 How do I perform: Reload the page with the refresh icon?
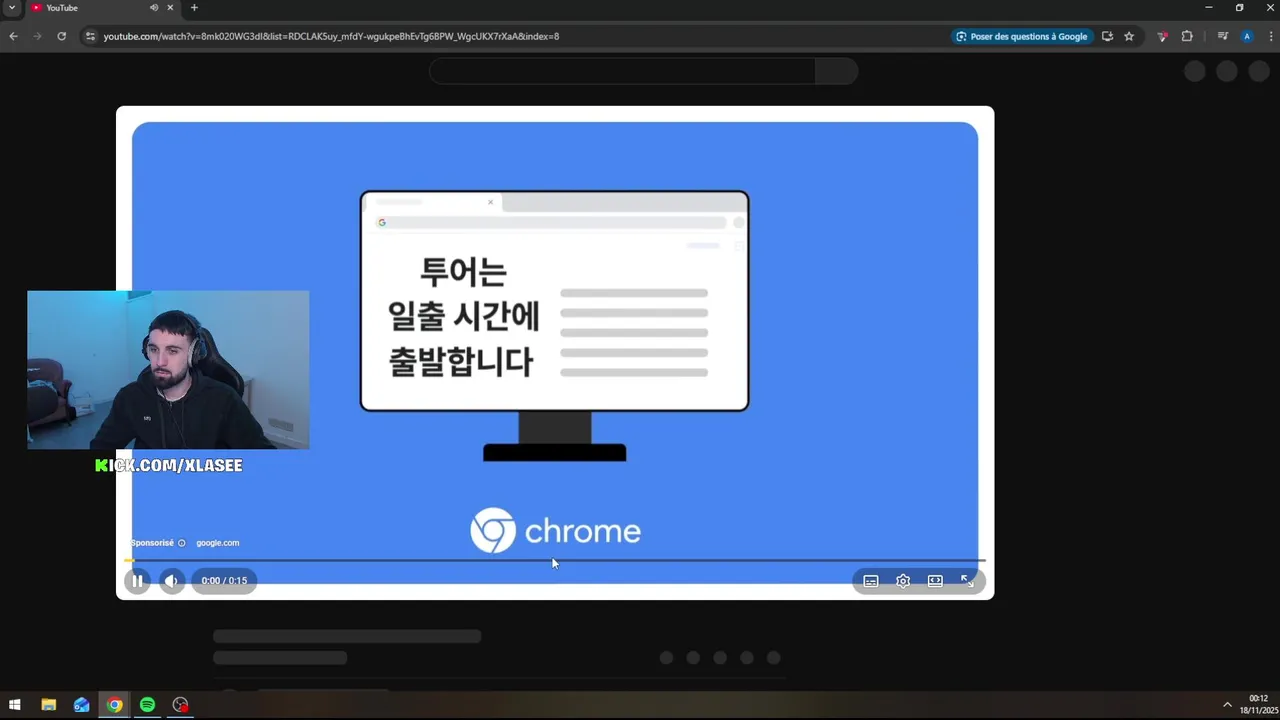pyautogui.click(x=61, y=36)
